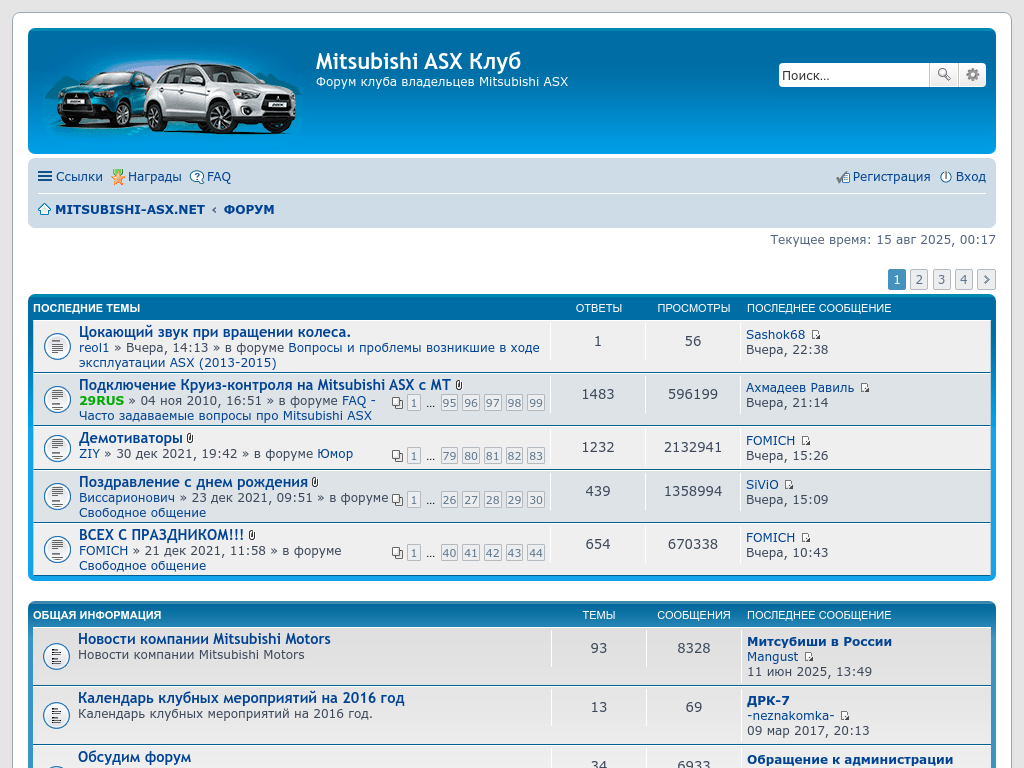
Task: Open Виссарионович author profile
Action: [x=127, y=498]
